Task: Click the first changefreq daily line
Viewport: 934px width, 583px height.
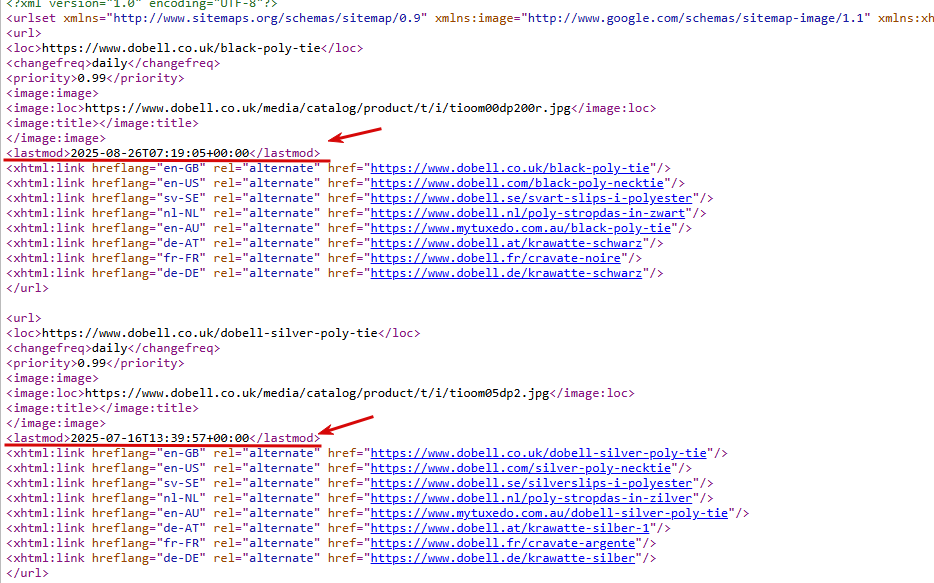Action: (113, 63)
